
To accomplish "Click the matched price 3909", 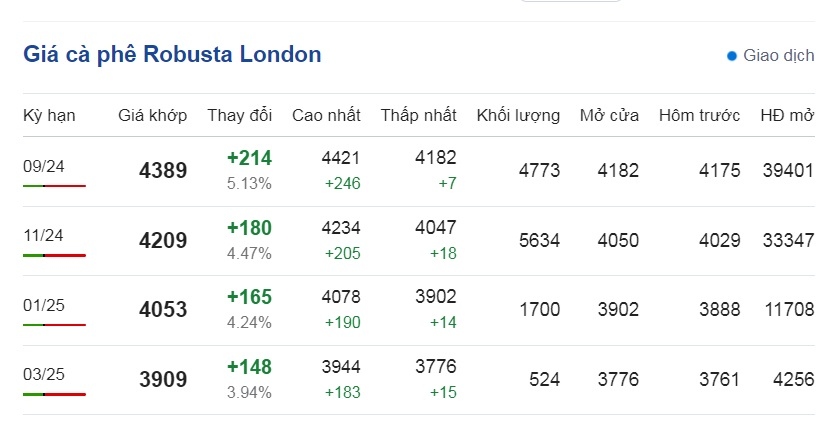I will 164,379.
